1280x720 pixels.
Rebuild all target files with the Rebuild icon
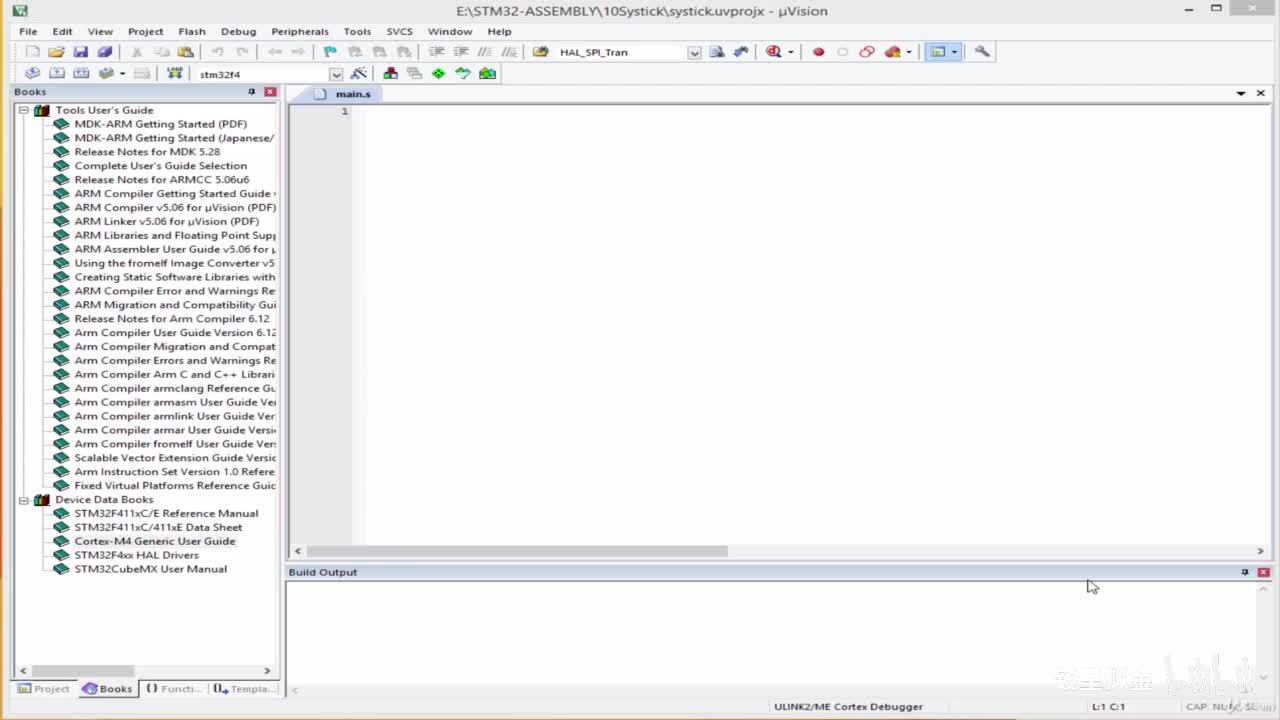coord(81,74)
